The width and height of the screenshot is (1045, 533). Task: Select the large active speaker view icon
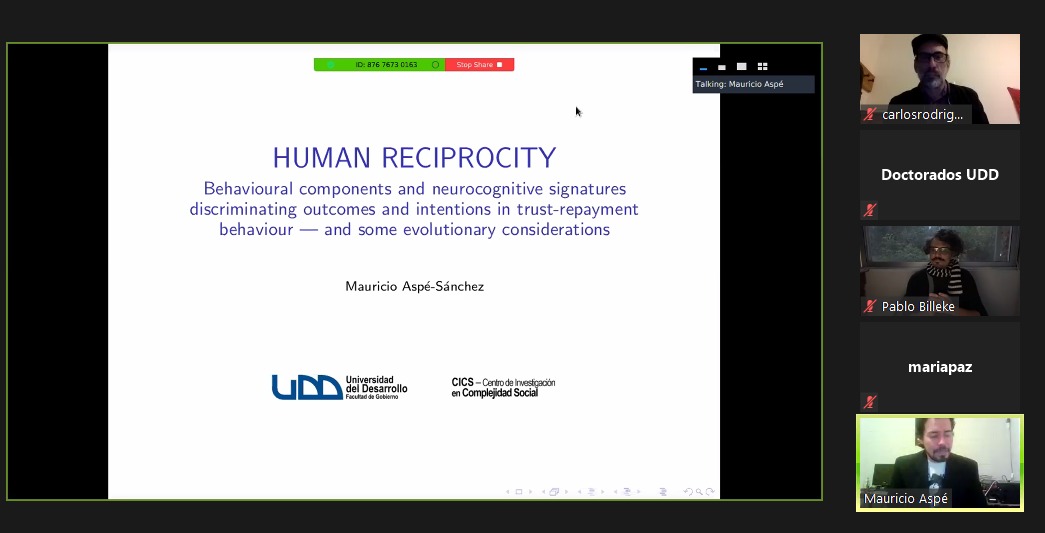coord(742,67)
